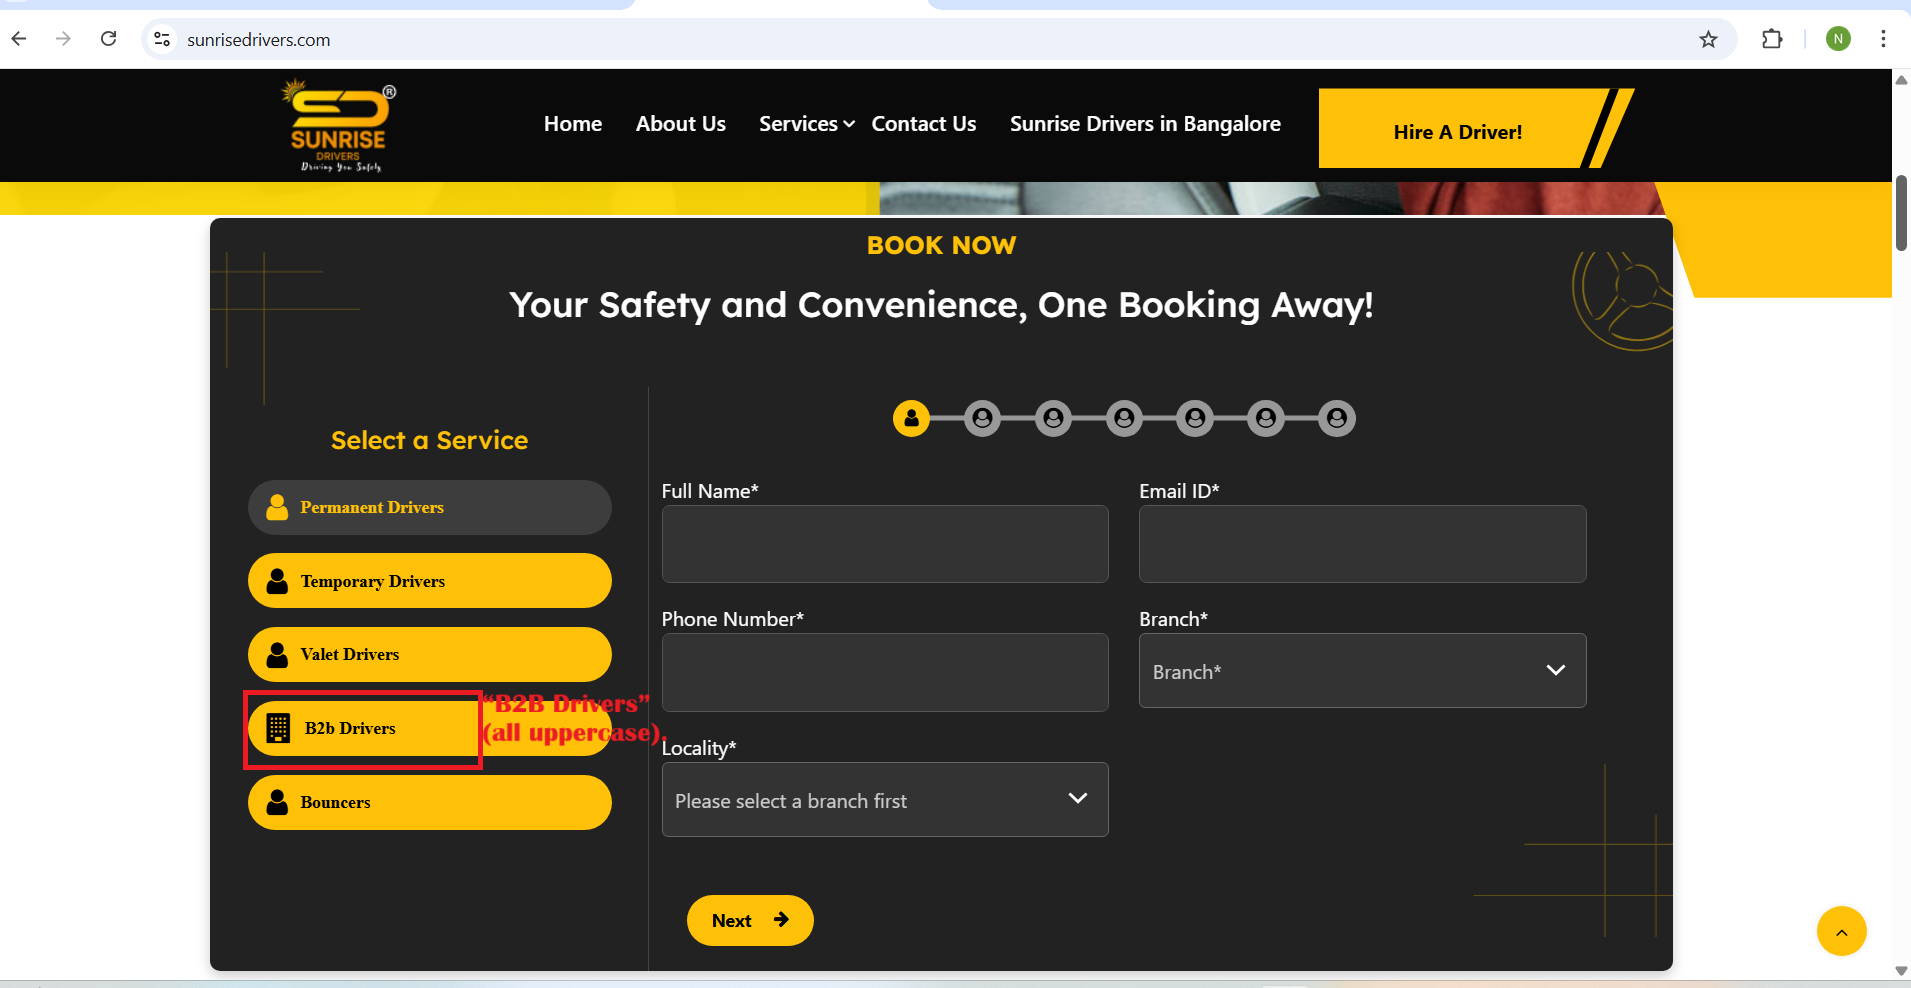This screenshot has width=1911, height=988.
Task: Bookmark this page with star icon
Action: pos(1708,39)
